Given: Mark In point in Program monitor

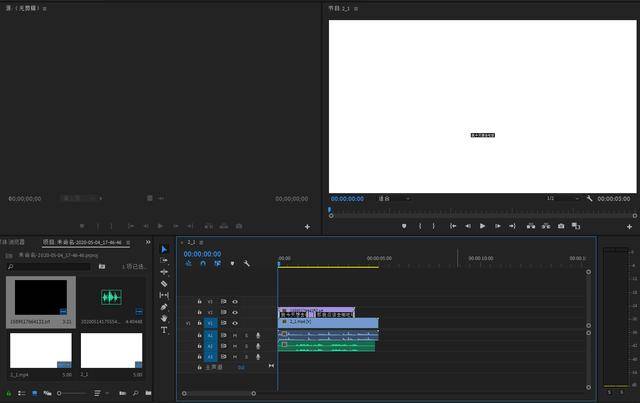Looking at the screenshot, I should click(420, 226).
